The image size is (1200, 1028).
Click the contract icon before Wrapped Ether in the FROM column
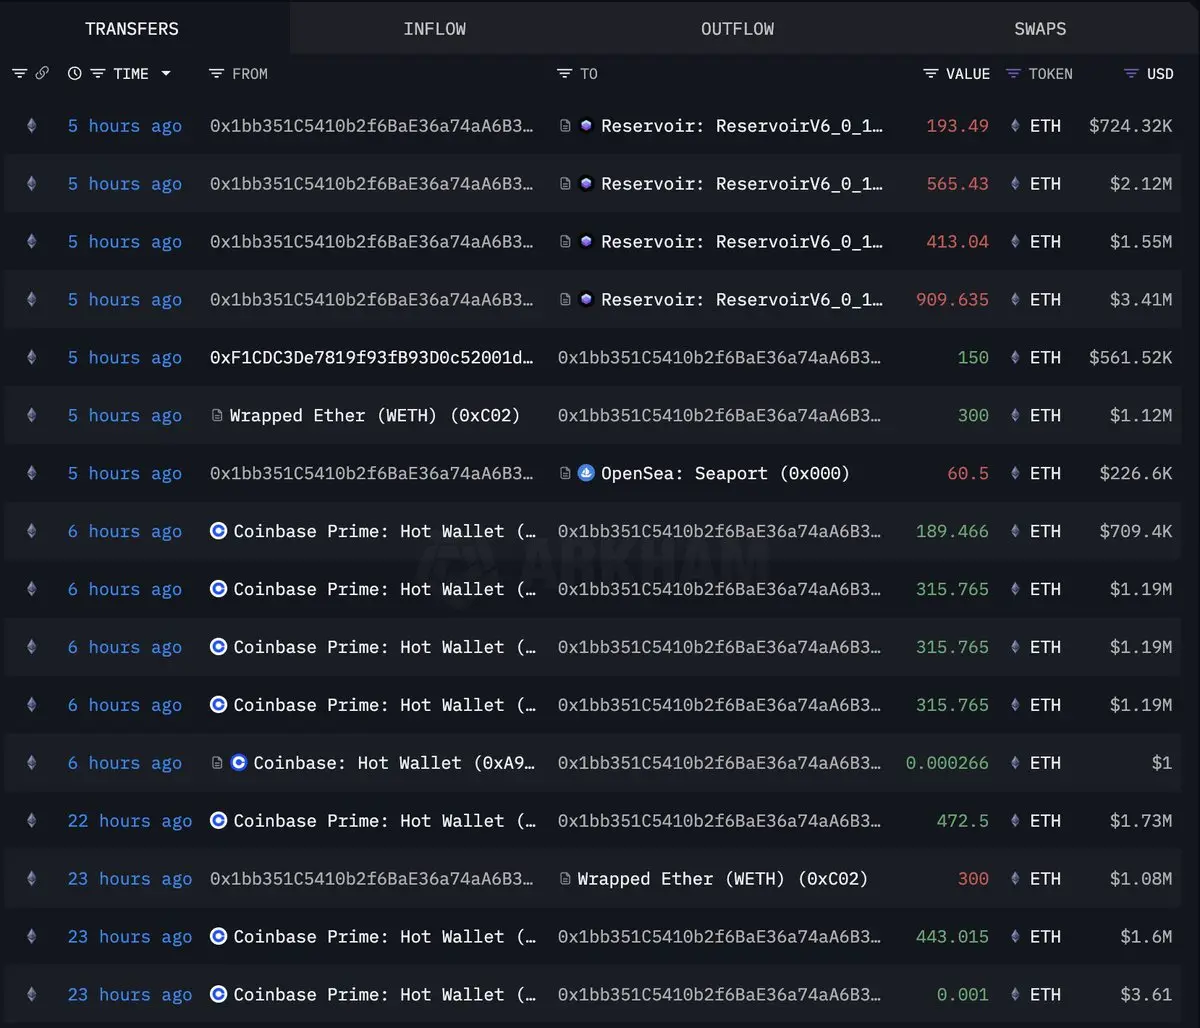tap(217, 415)
